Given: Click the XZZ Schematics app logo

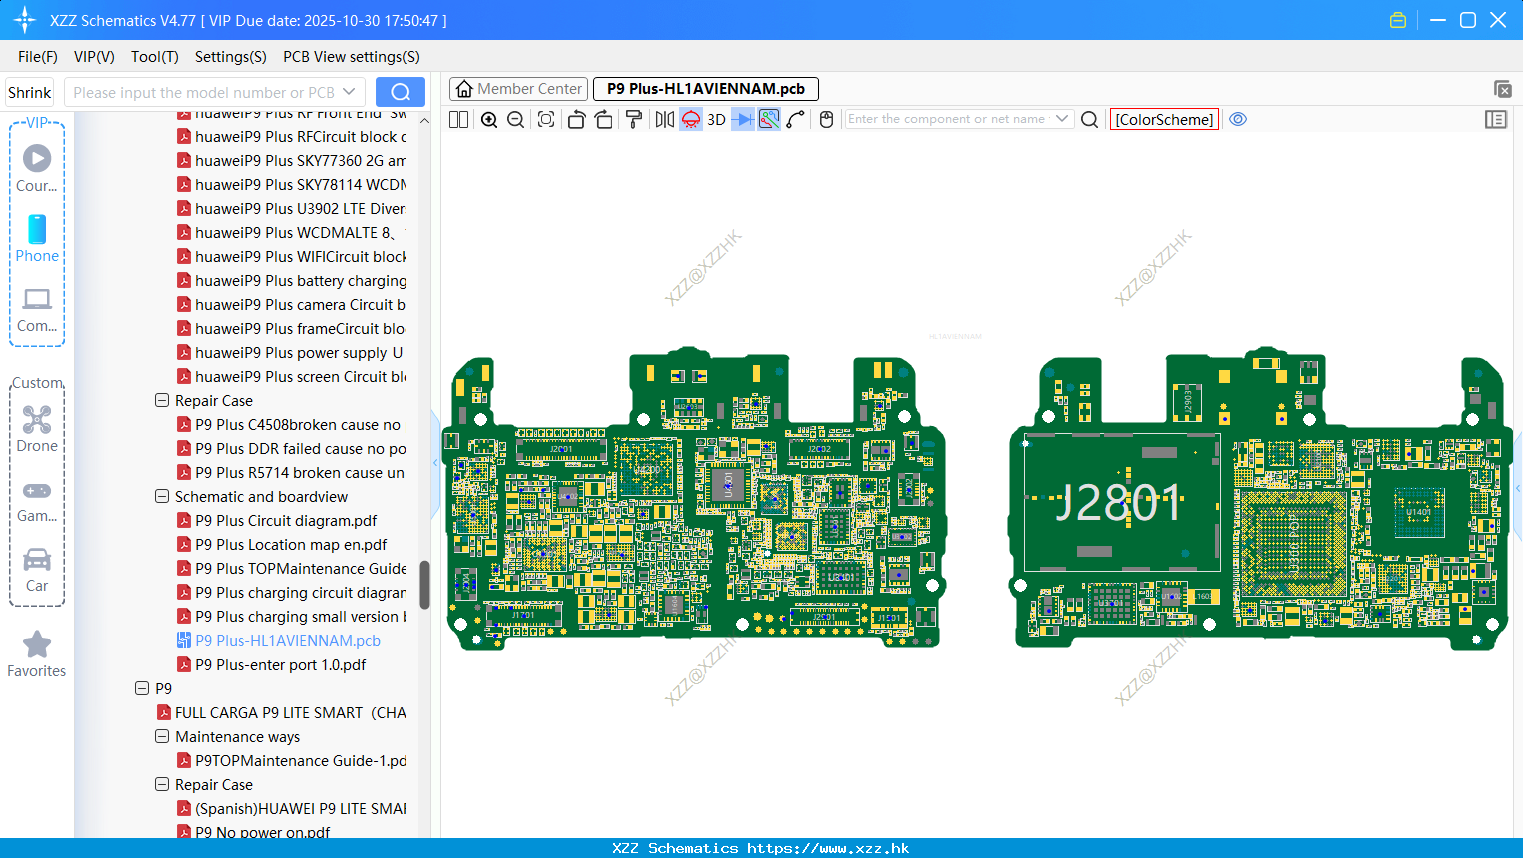Looking at the screenshot, I should 25,20.
